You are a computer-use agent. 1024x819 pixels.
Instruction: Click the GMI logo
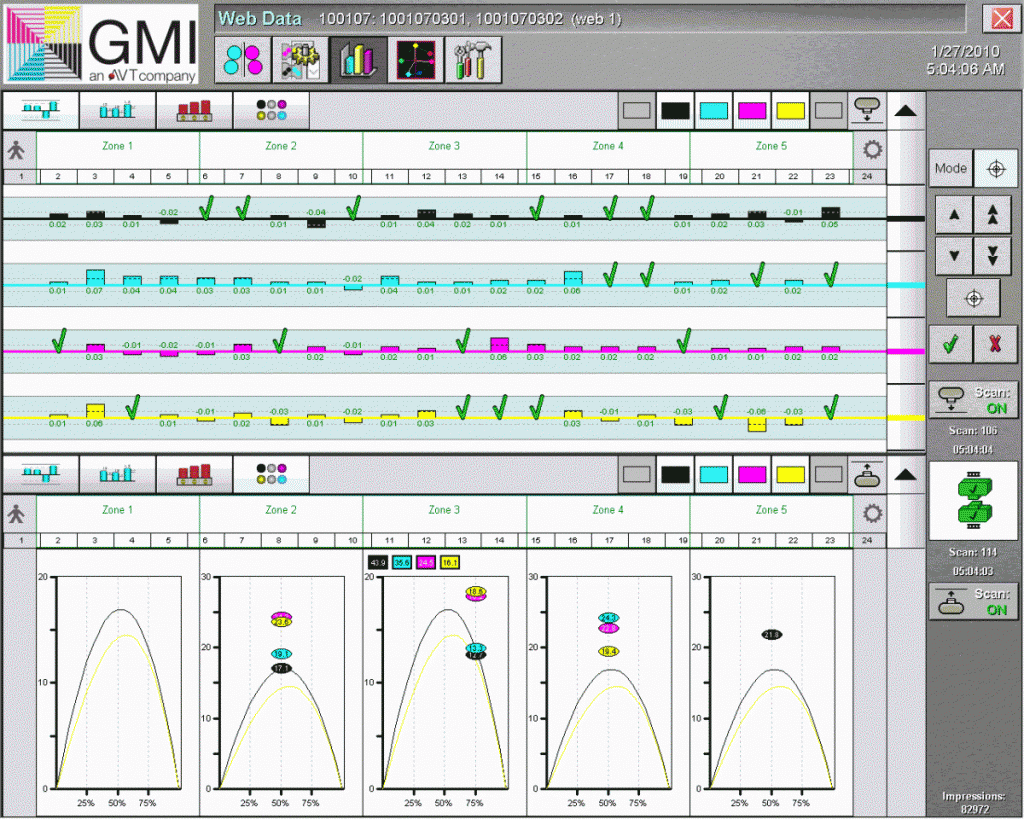pyautogui.click(x=102, y=44)
